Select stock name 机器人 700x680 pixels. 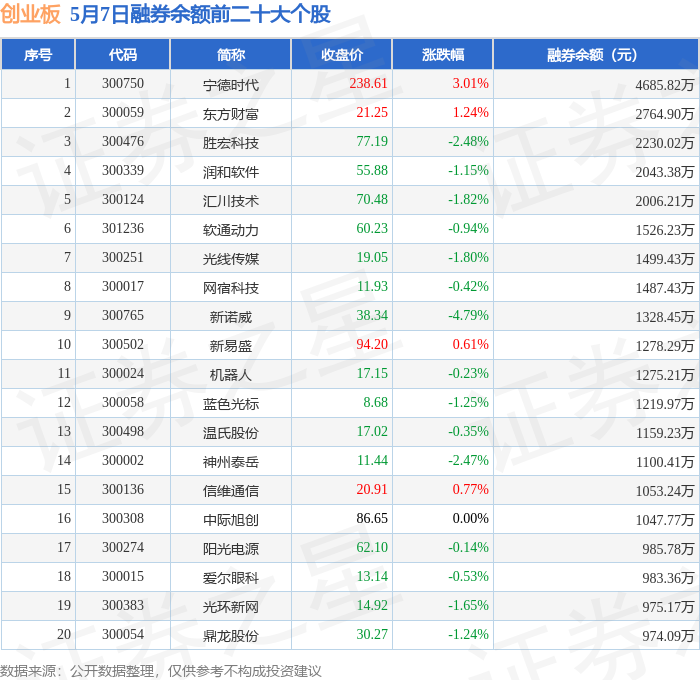231,375
